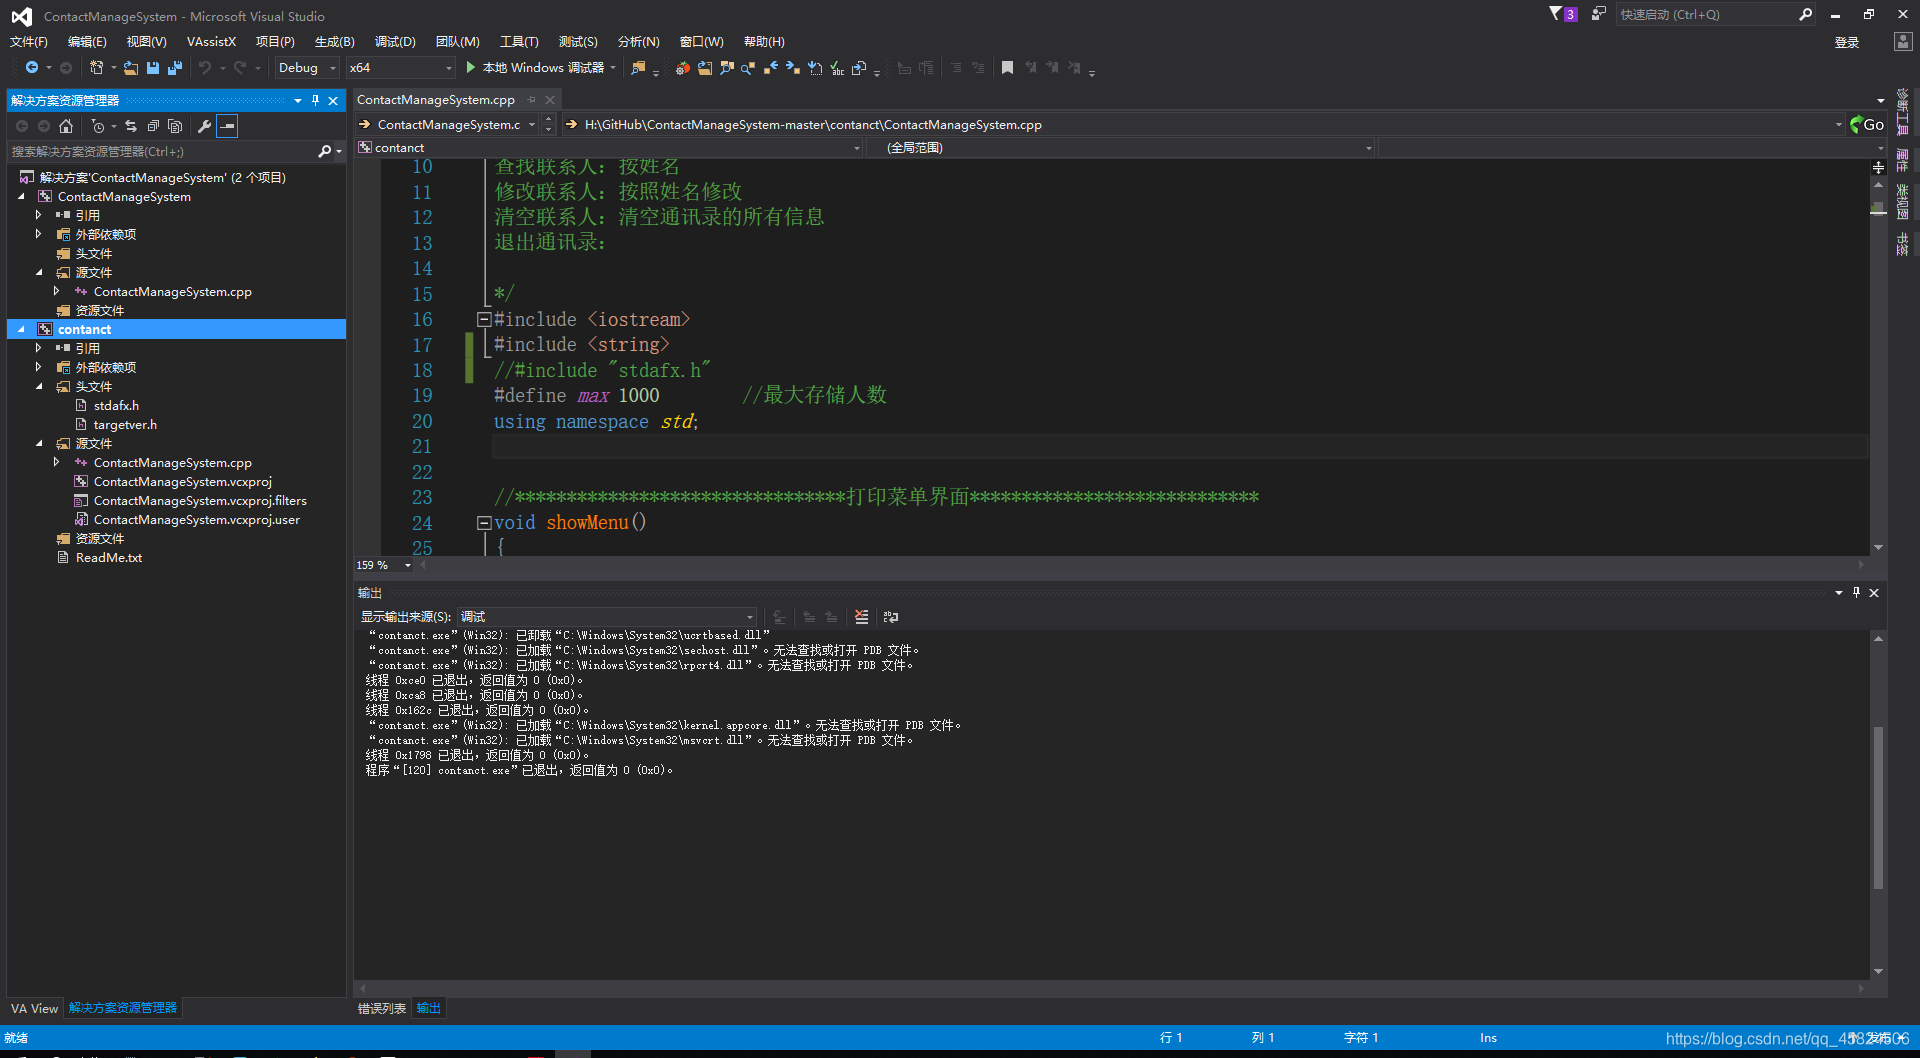Open the 生成(B) menu
Viewport: 1920px width, 1058px height.
click(335, 41)
